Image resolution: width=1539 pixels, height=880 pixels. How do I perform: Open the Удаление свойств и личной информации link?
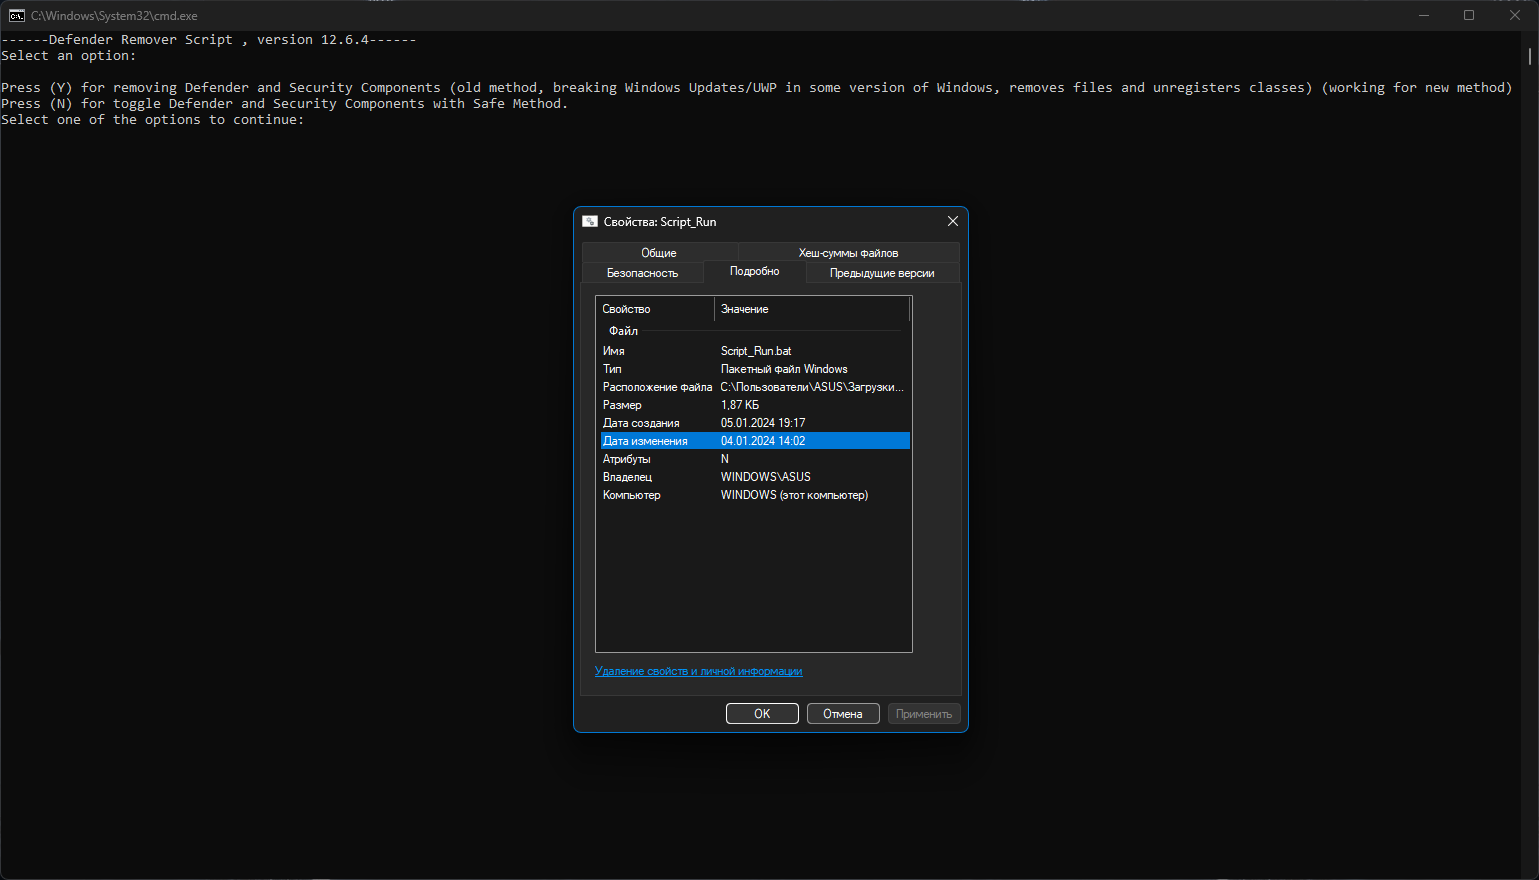(x=698, y=671)
